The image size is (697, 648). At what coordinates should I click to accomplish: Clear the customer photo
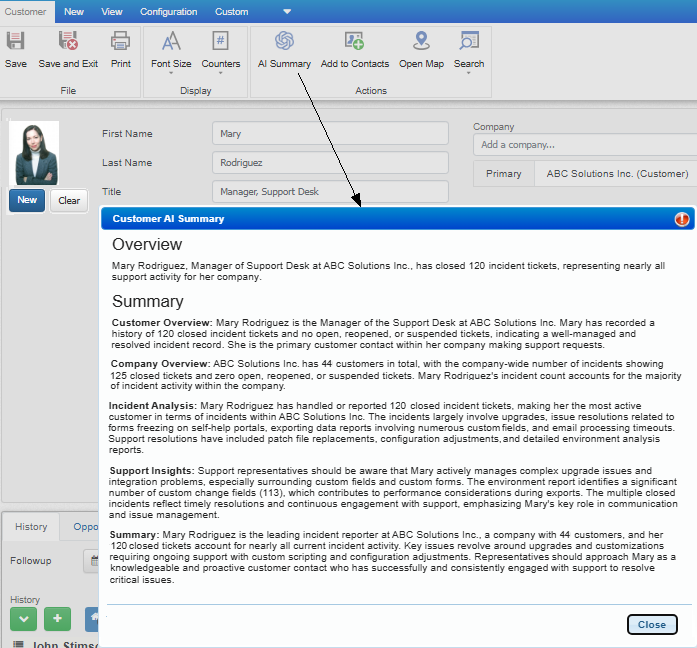click(x=69, y=200)
